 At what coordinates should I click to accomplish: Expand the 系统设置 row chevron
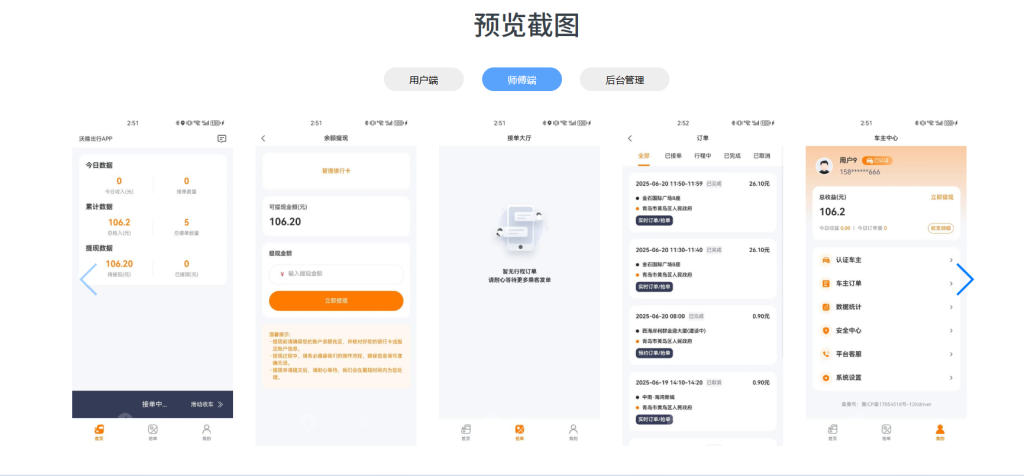pyautogui.click(x=950, y=377)
